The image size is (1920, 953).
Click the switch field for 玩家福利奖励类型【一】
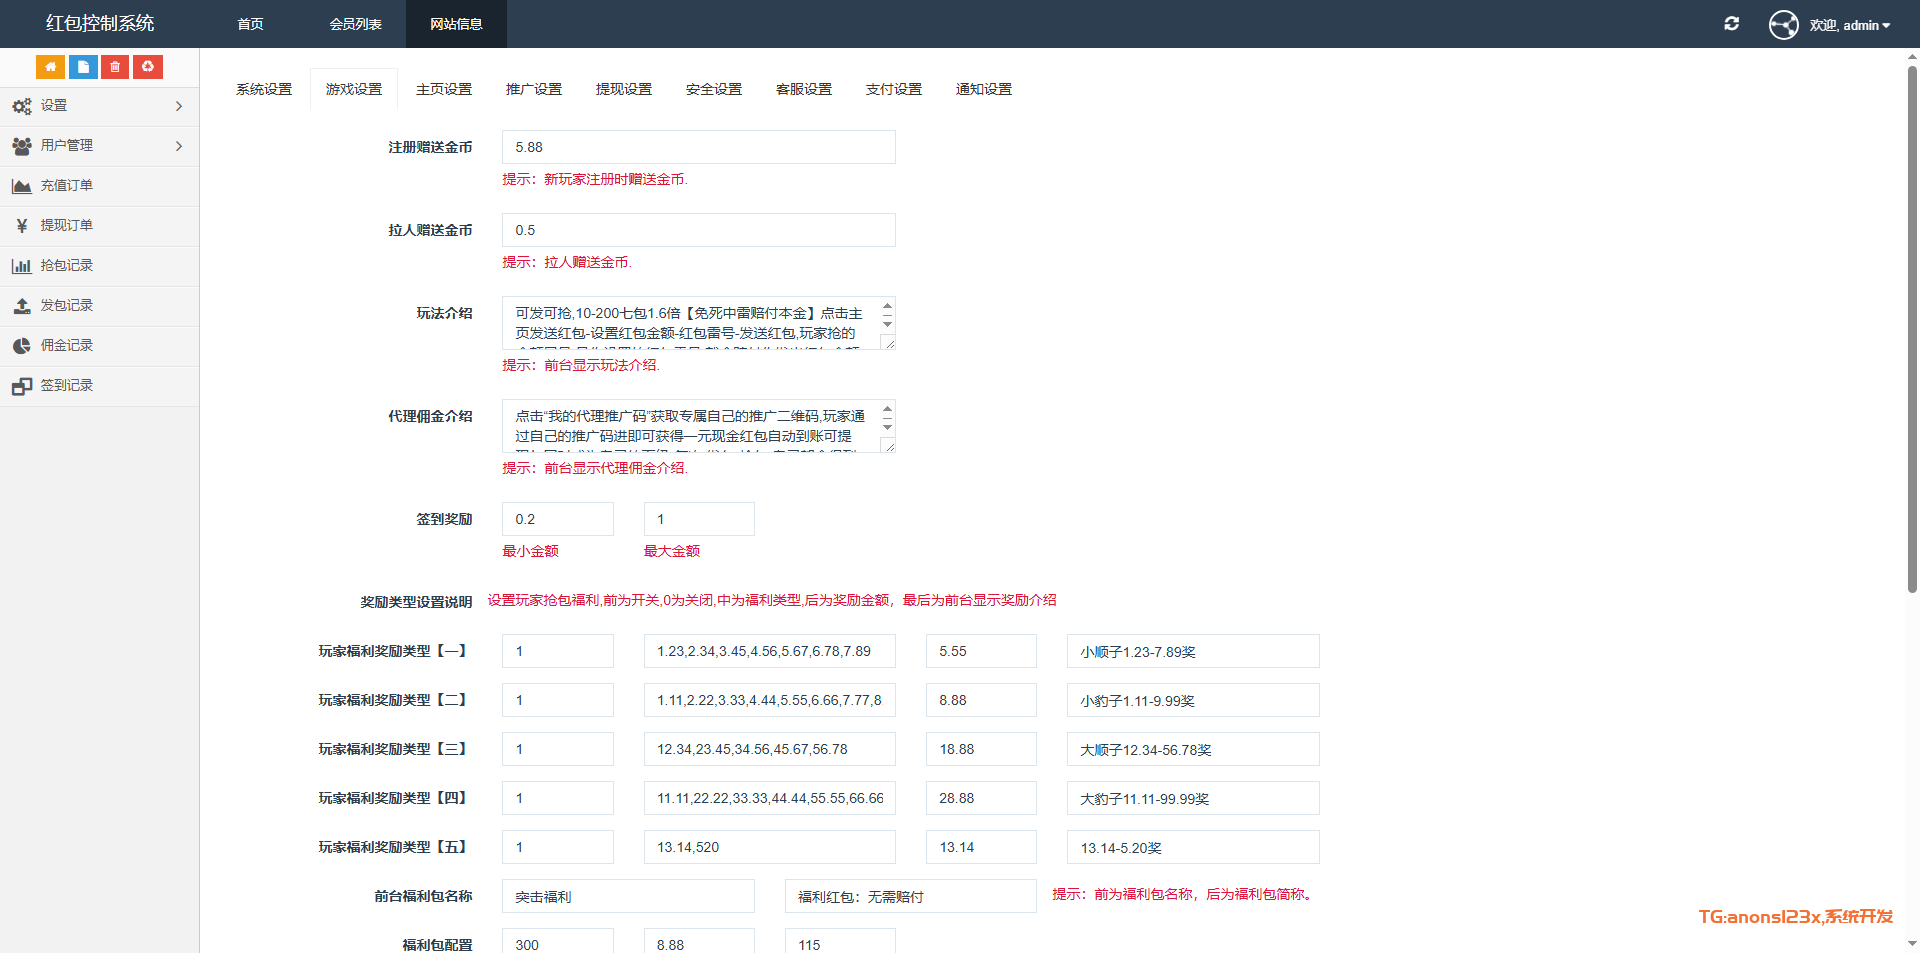click(557, 651)
